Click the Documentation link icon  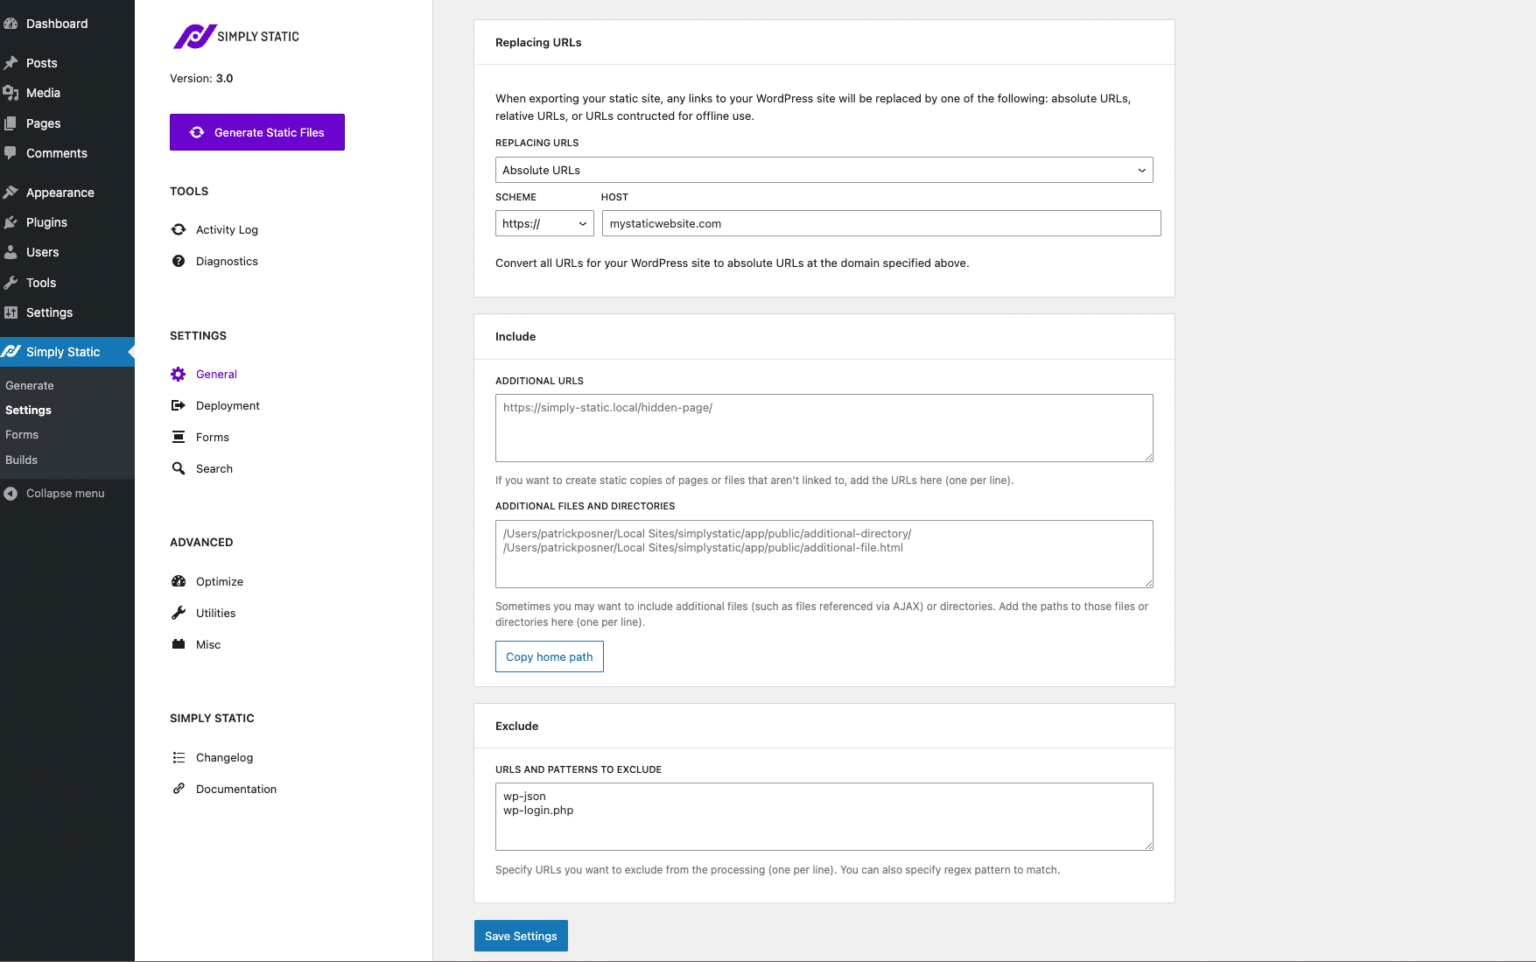coord(178,789)
